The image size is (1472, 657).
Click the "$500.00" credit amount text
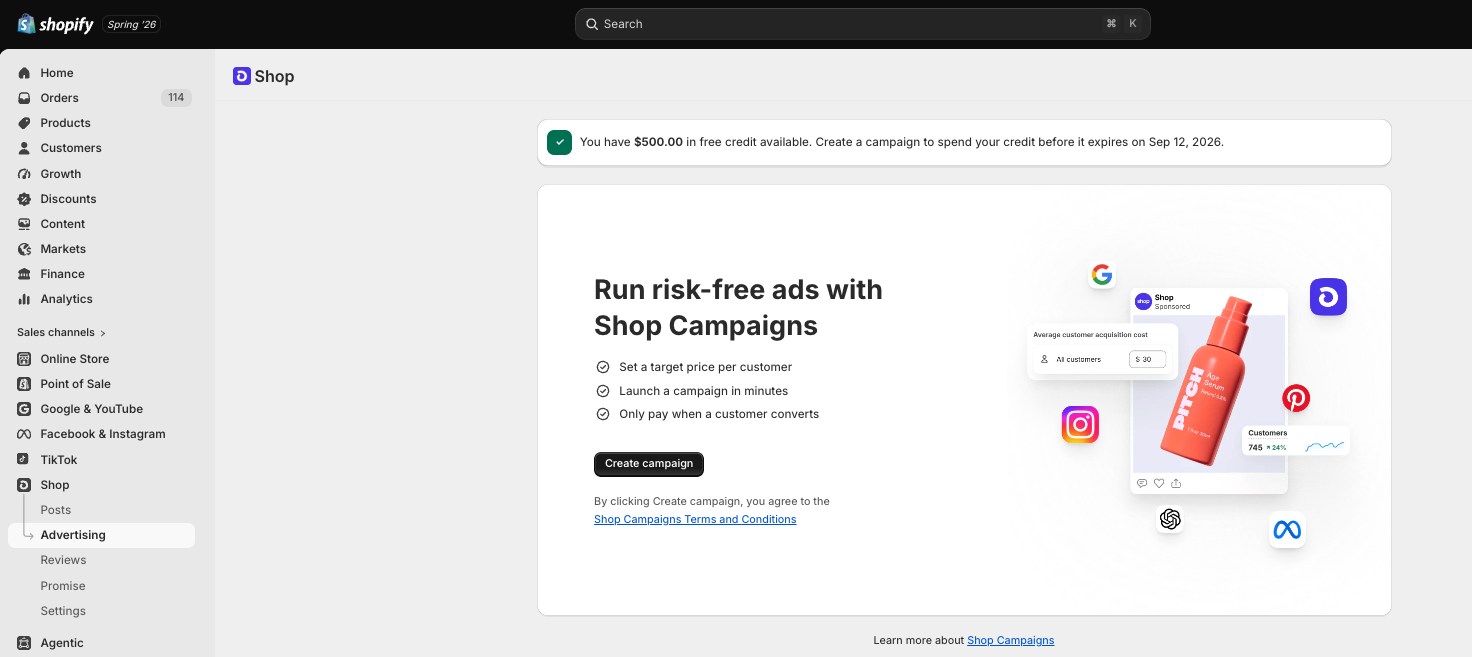pyautogui.click(x=658, y=142)
